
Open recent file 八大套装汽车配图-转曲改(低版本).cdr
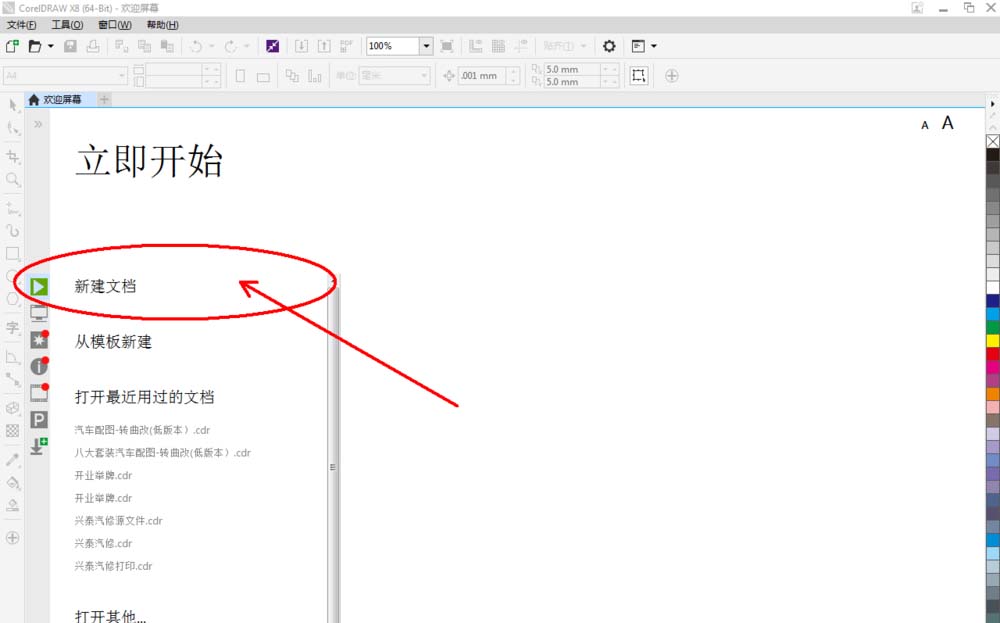(x=163, y=453)
